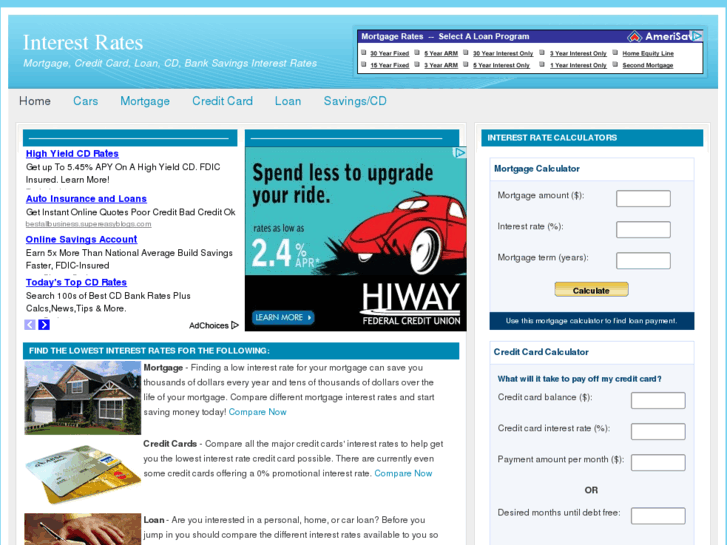Focus the Mortgage term (years) field

[x=643, y=261]
